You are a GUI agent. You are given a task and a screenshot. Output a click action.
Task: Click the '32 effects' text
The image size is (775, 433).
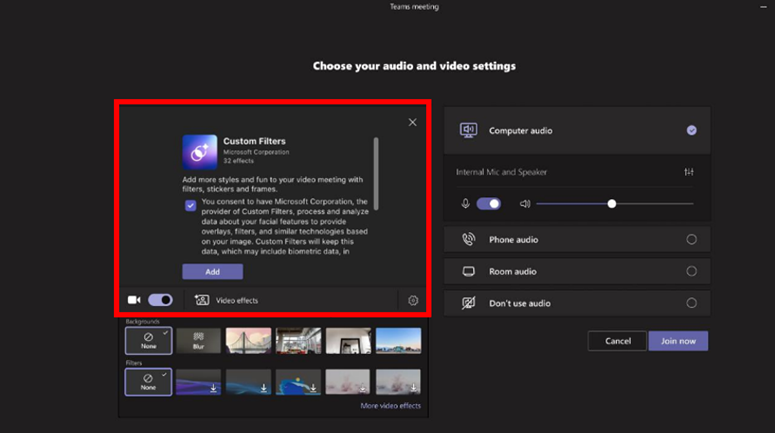click(x=238, y=161)
